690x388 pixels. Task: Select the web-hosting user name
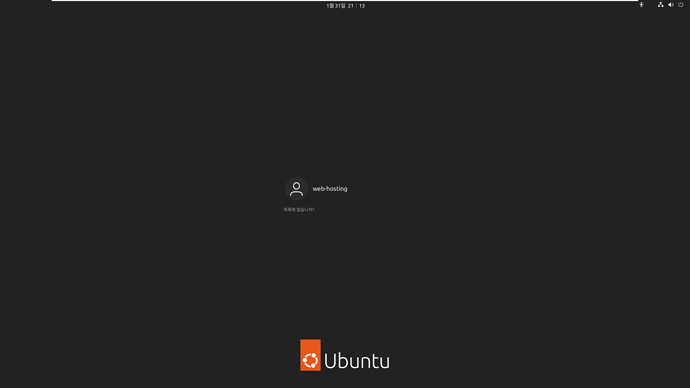tap(330, 189)
